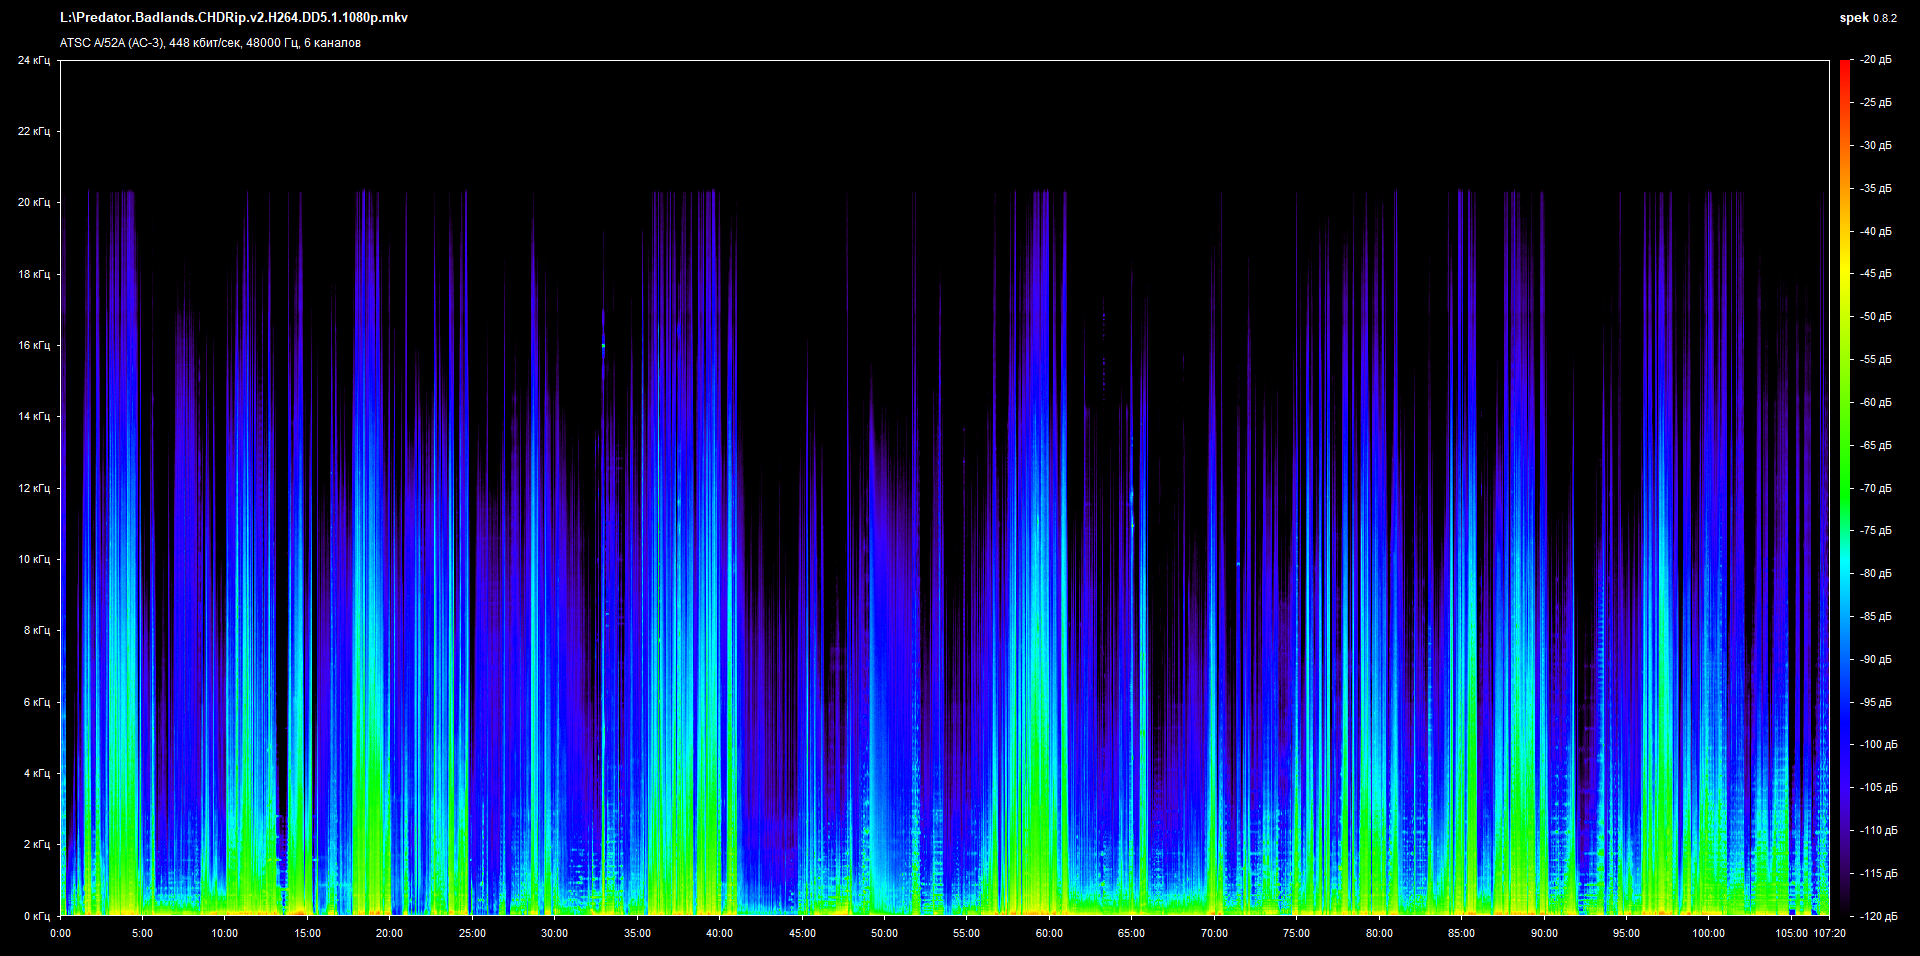
Task: Jump to the 35:00 time marker
Action: pyautogui.click(x=637, y=933)
